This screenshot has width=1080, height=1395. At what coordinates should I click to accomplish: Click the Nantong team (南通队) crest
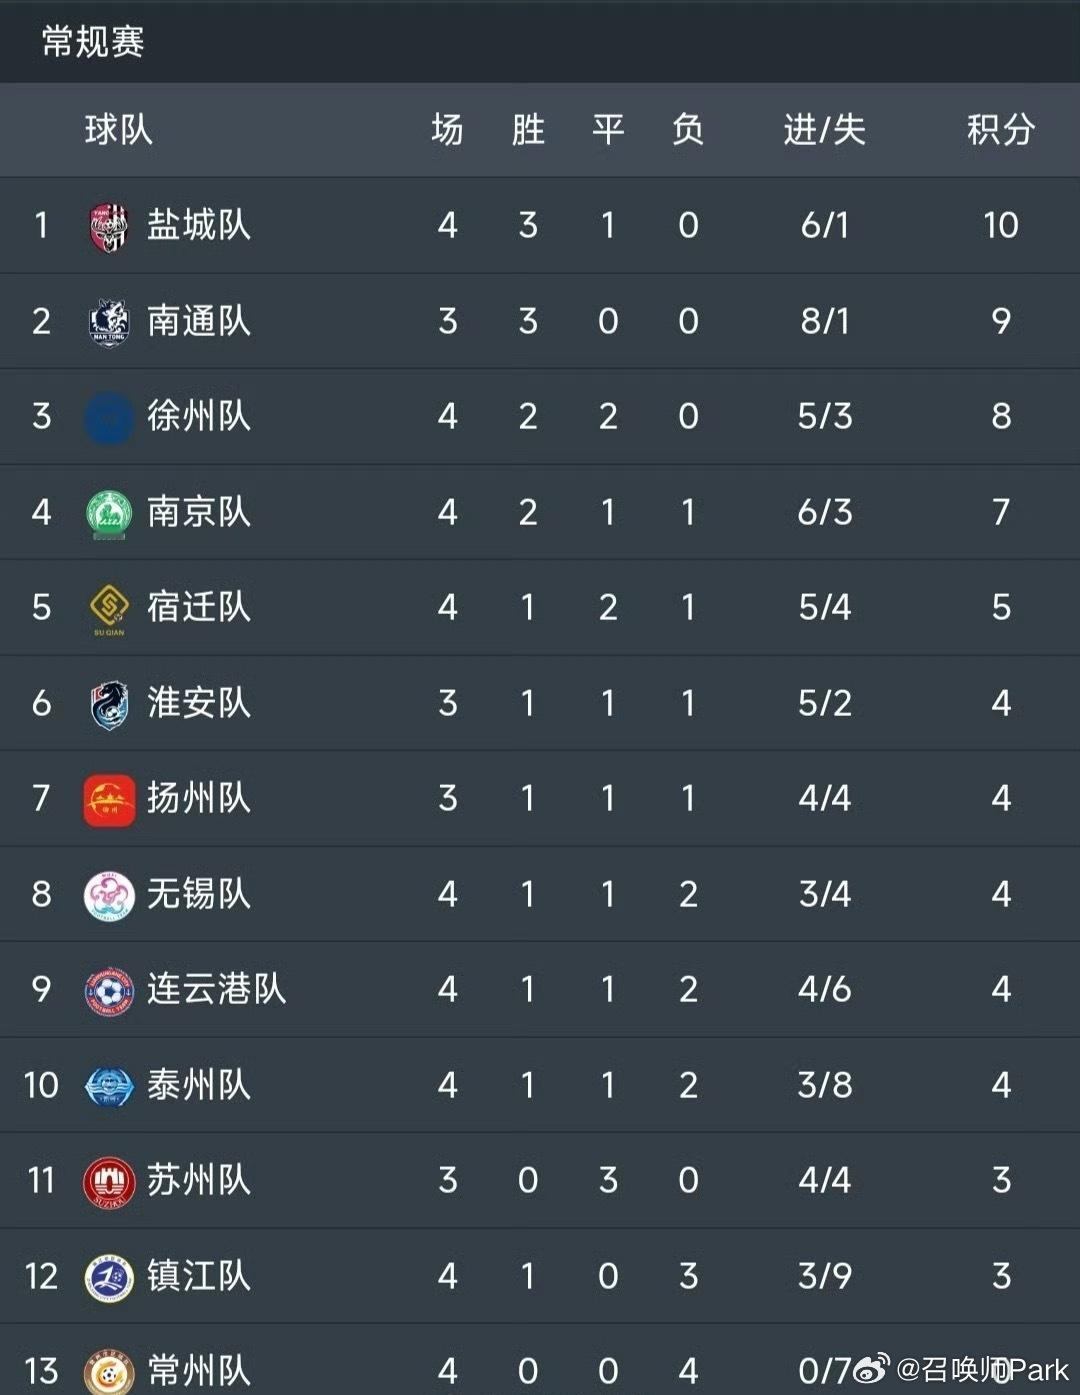pos(109,321)
